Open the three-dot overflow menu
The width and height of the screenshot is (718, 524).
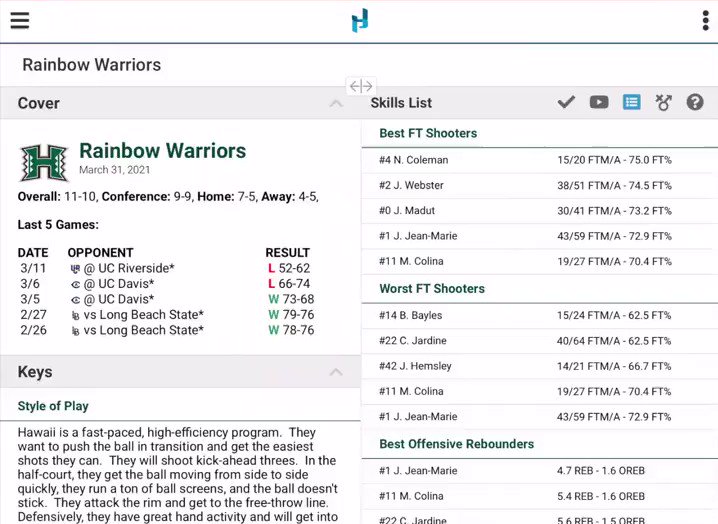706,21
